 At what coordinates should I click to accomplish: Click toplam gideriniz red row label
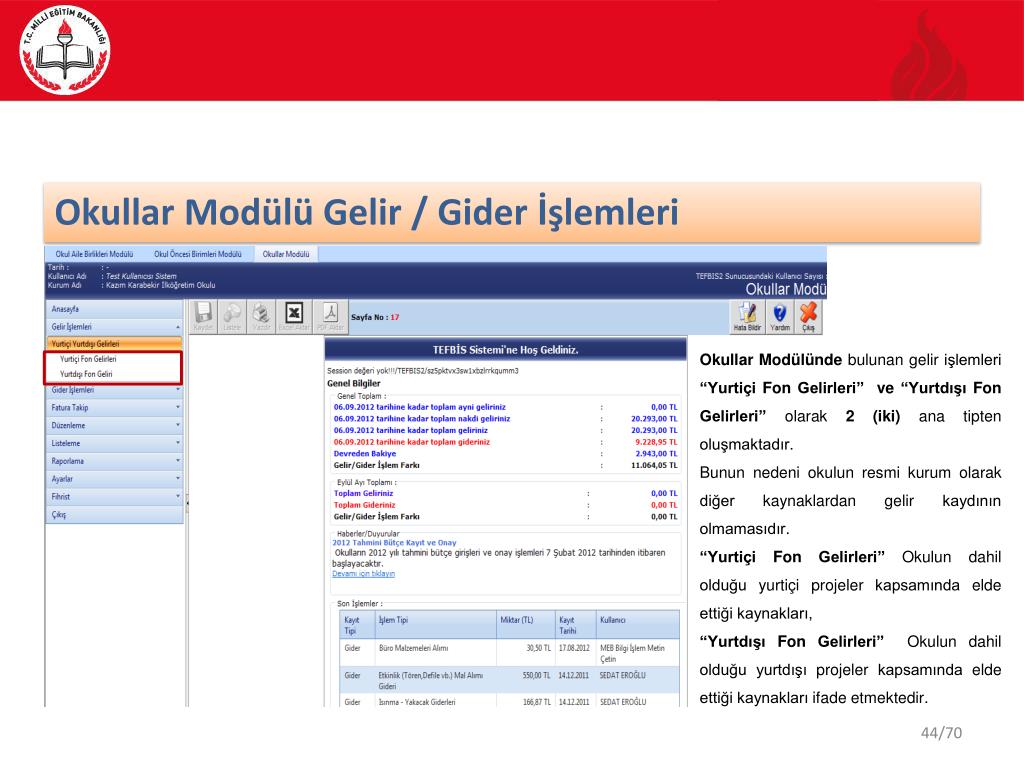point(411,442)
